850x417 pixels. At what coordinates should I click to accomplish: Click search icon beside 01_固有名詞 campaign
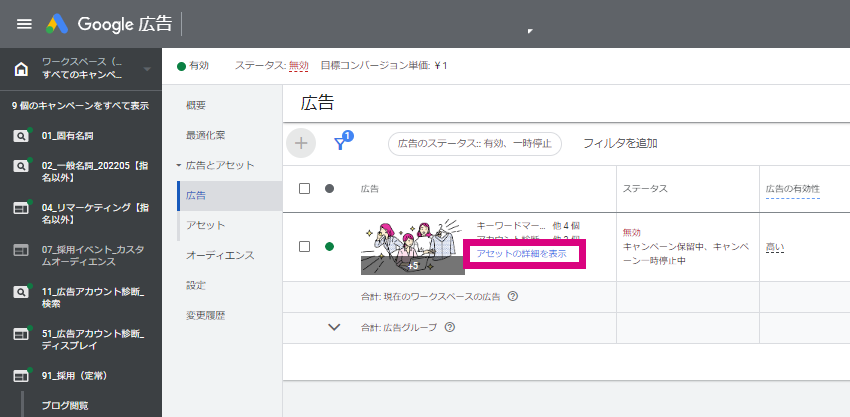(x=21, y=136)
